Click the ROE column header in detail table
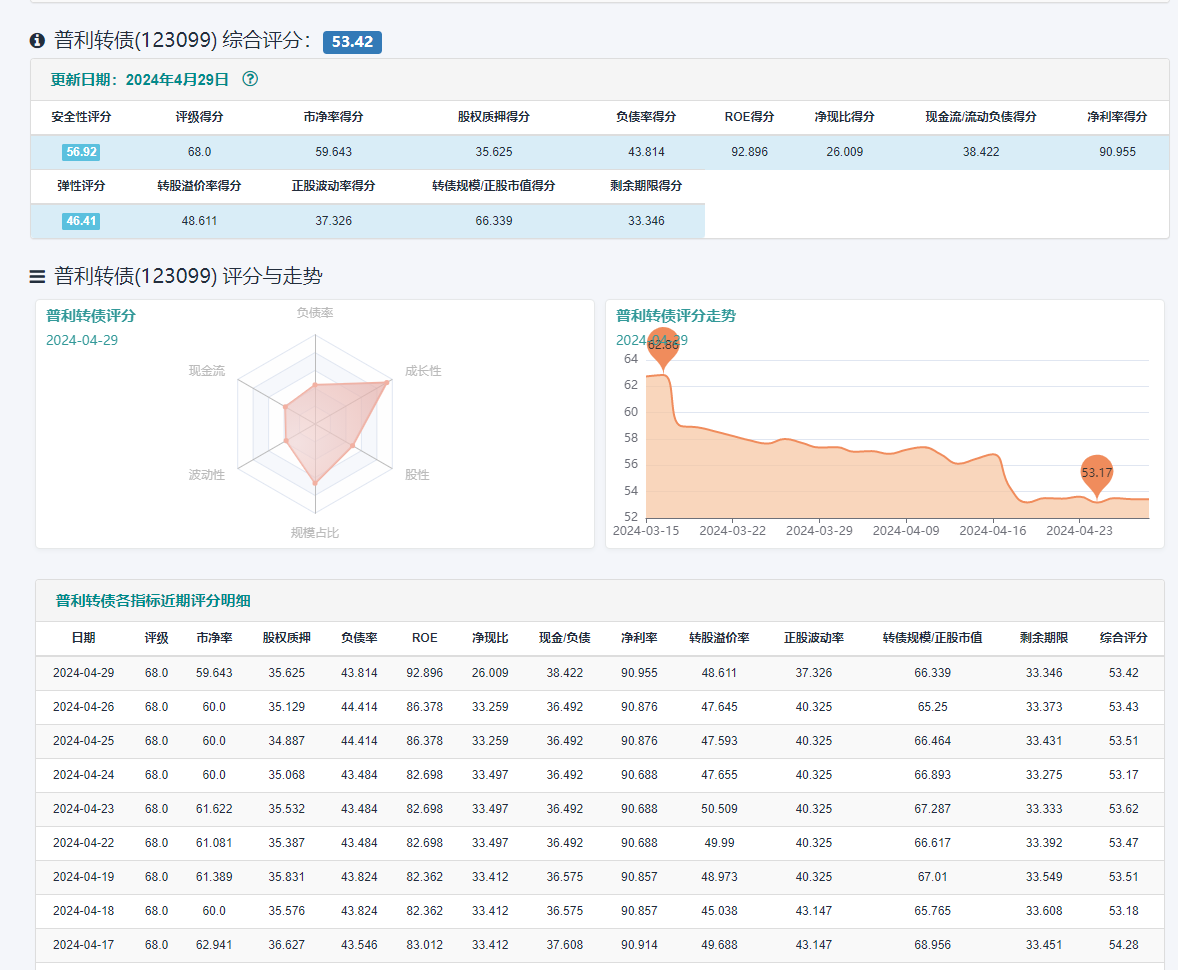Viewport: 1178px width, 970px height. coord(424,638)
